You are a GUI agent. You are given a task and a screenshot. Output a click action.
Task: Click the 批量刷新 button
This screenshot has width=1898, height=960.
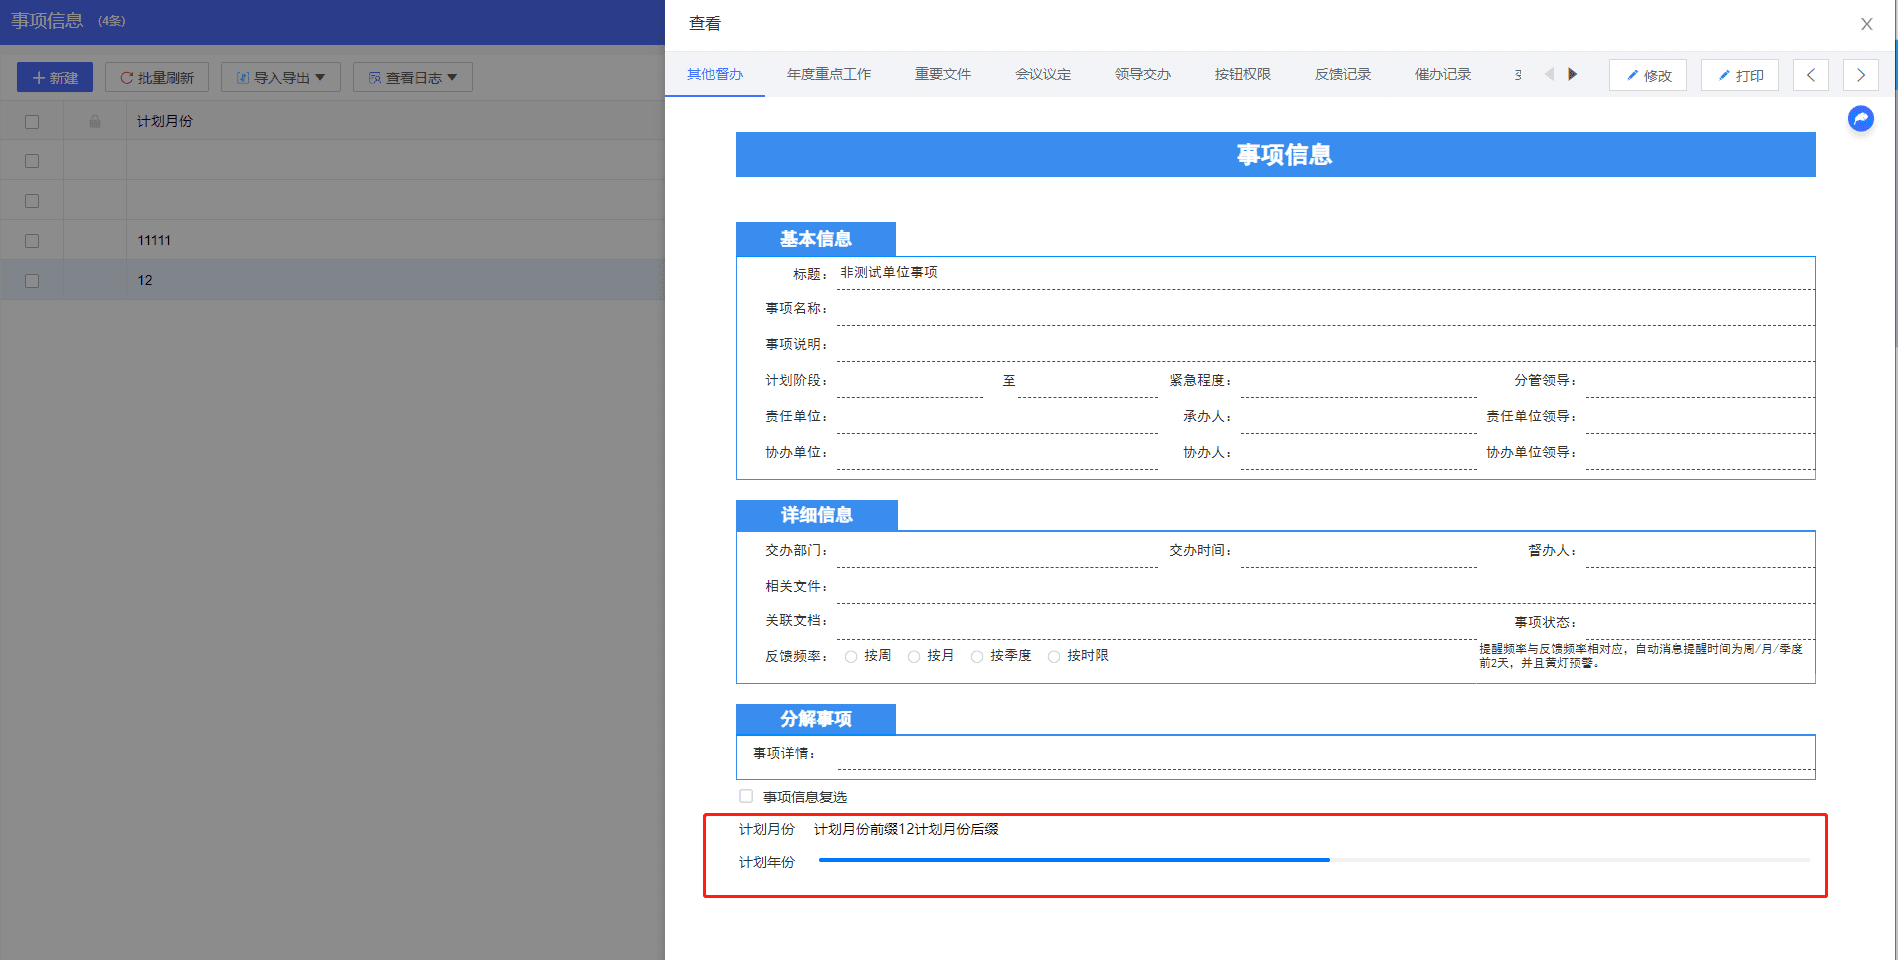pyautogui.click(x=157, y=77)
